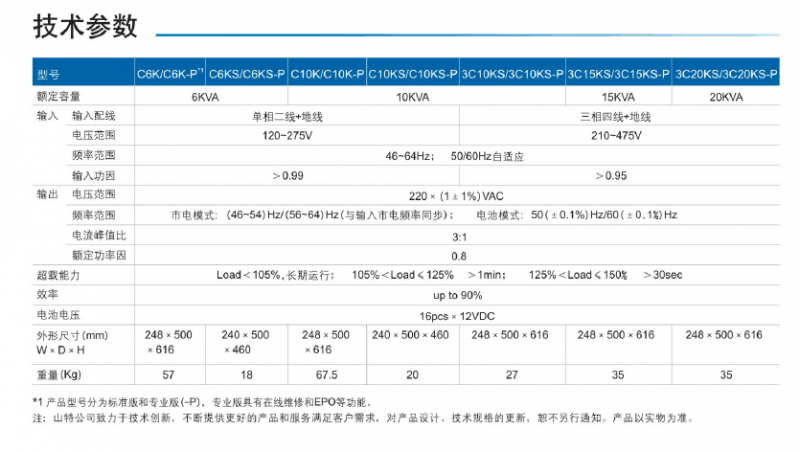Viewport: 800px width, 452px height.
Task: Click the C10KS/C10KS-P model header
Action: [413, 75]
